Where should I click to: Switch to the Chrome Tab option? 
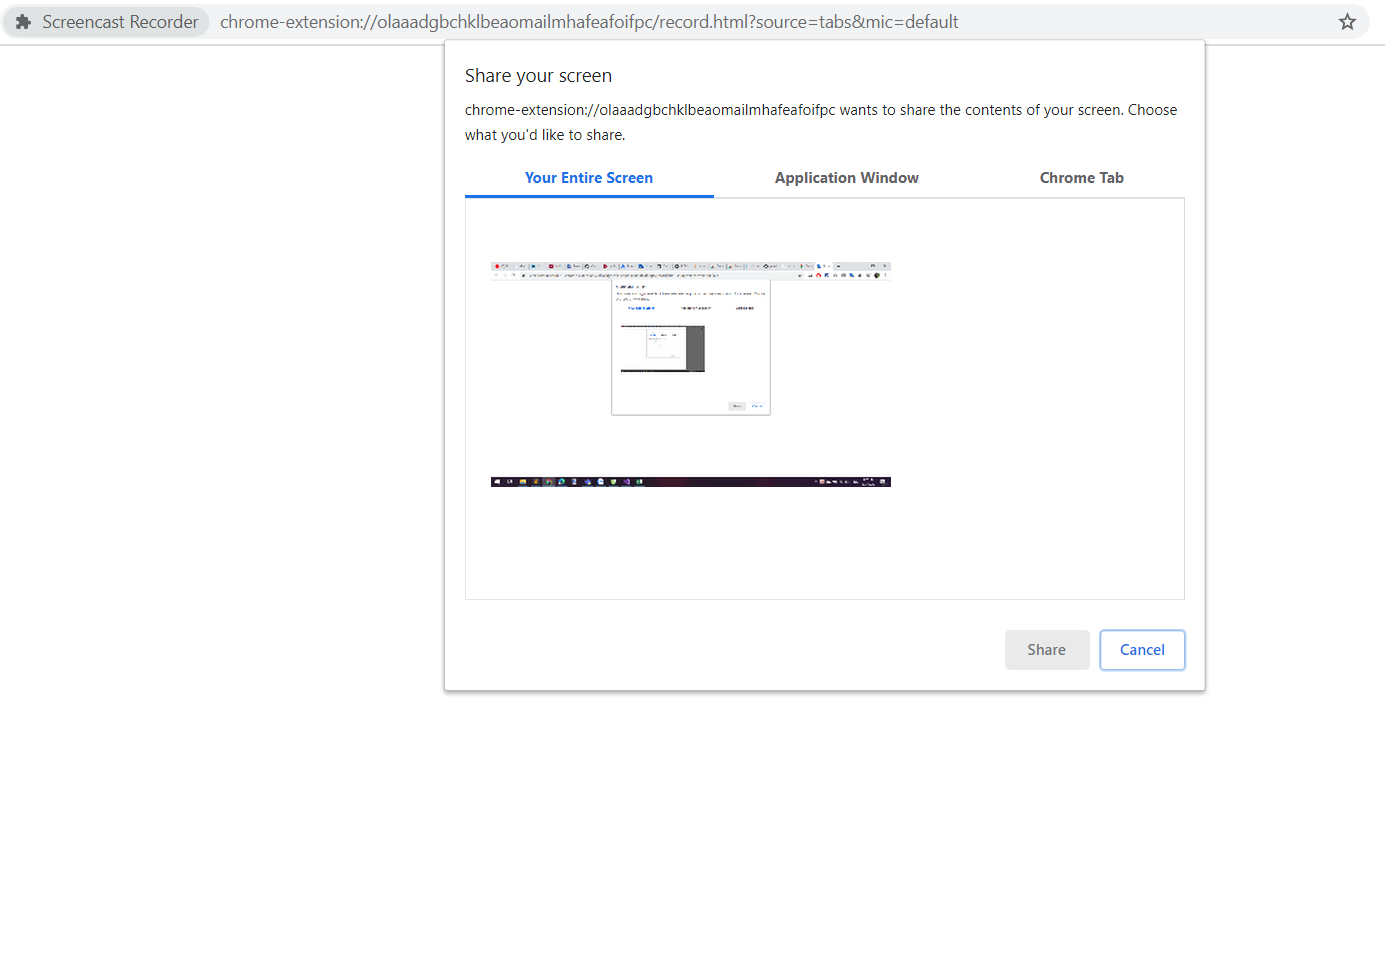pos(1081,178)
